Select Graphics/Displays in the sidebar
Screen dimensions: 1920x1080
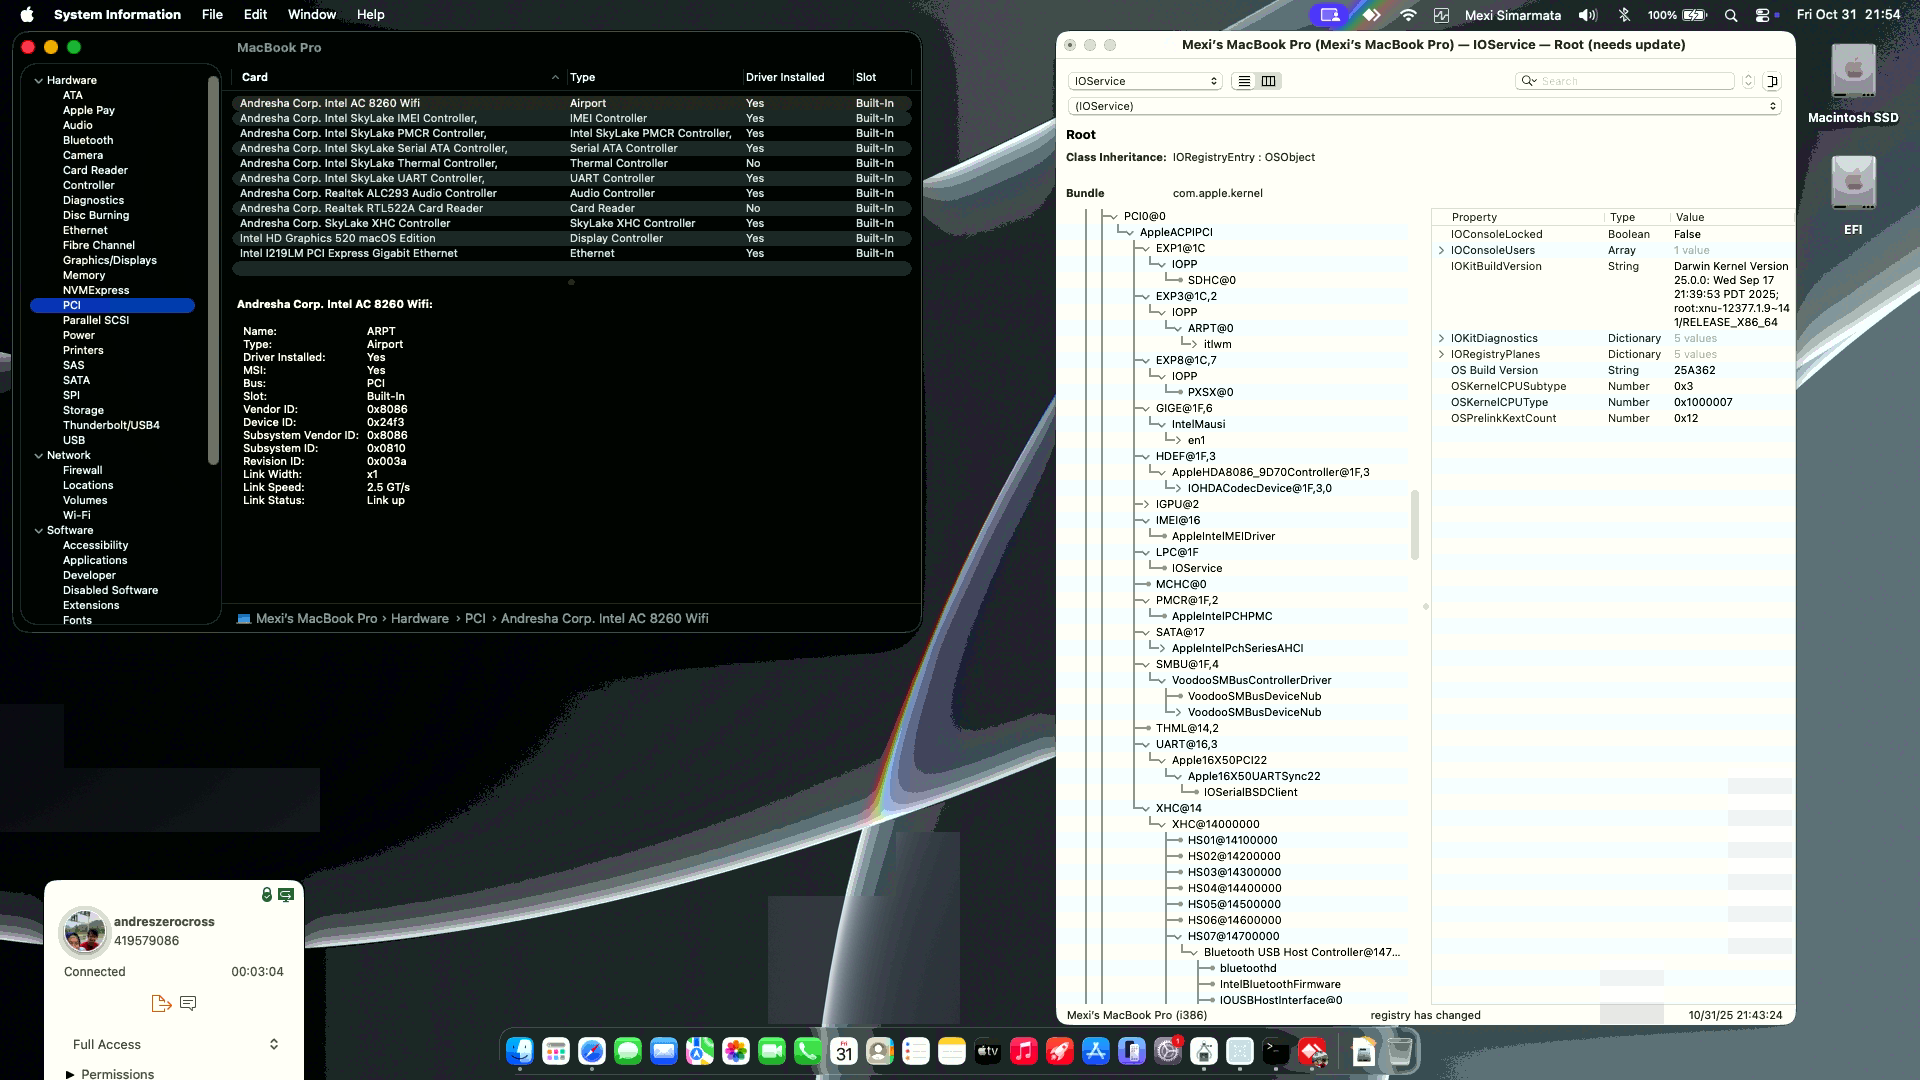(x=110, y=260)
